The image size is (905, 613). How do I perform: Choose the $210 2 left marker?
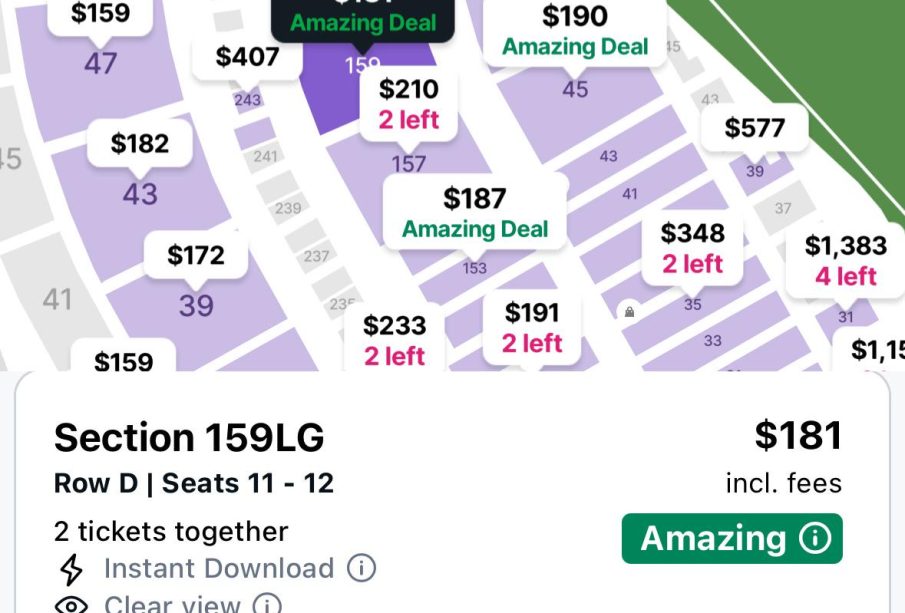409,104
